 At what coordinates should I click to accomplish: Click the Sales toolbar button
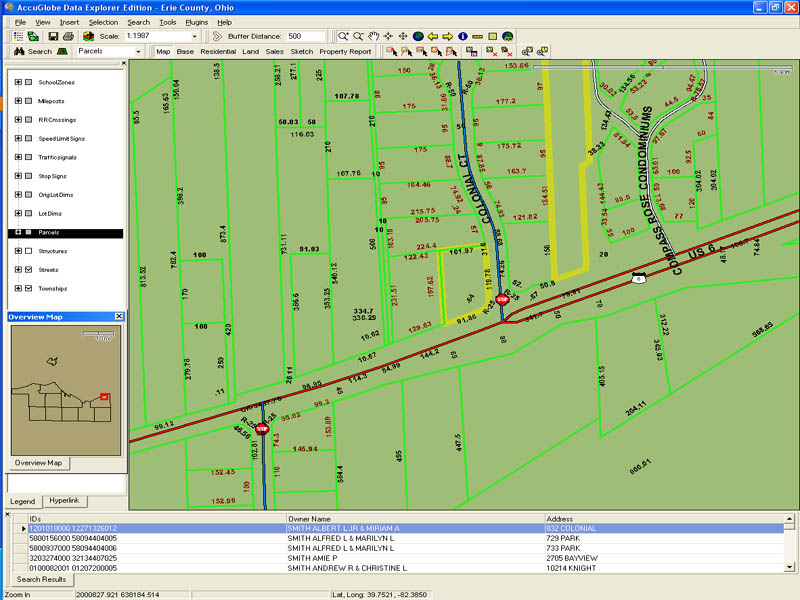point(274,52)
